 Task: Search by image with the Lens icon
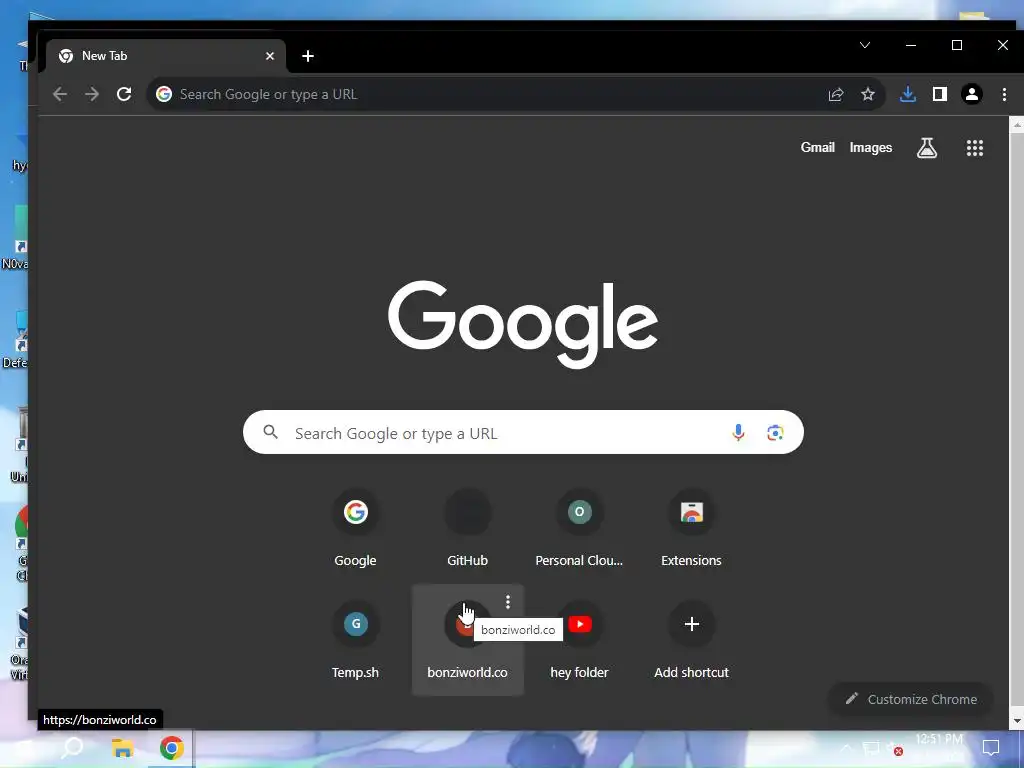775,432
